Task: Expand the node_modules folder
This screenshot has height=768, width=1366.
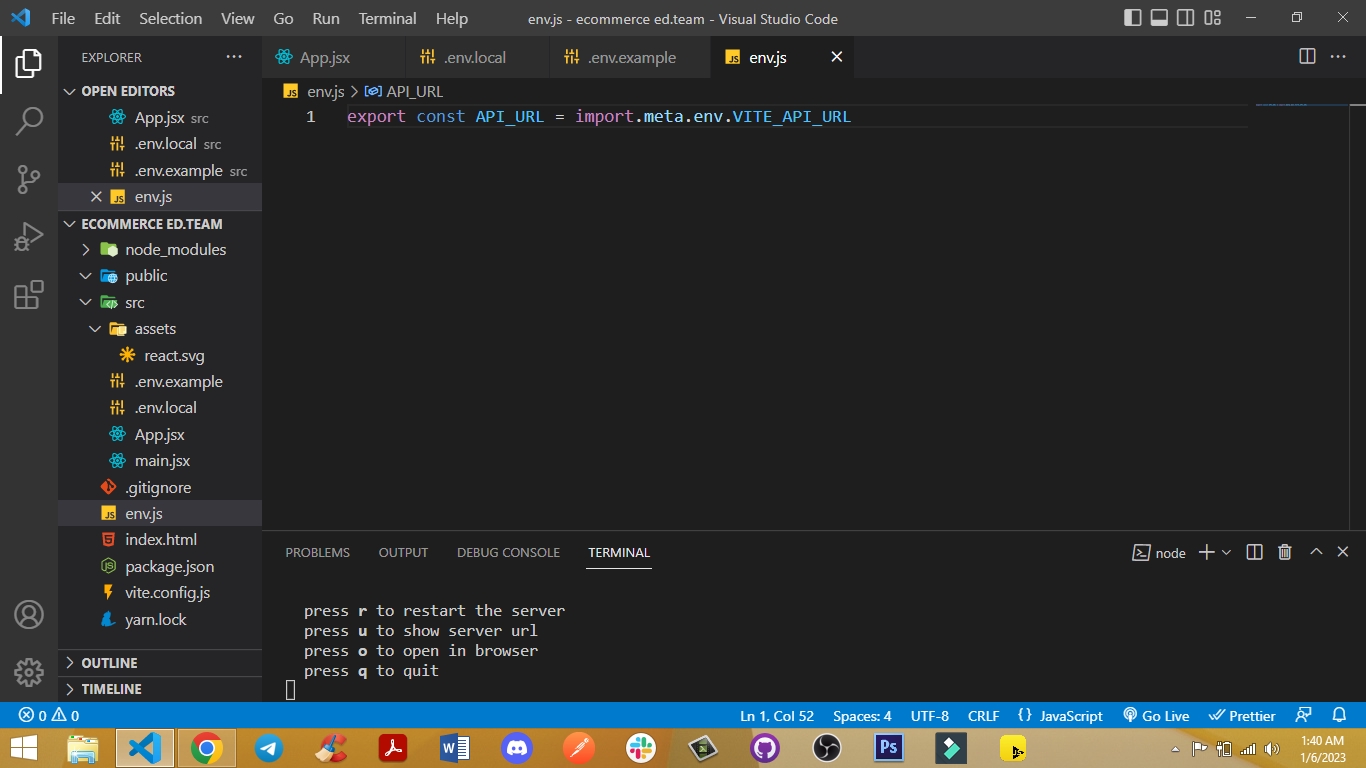Action: point(175,249)
